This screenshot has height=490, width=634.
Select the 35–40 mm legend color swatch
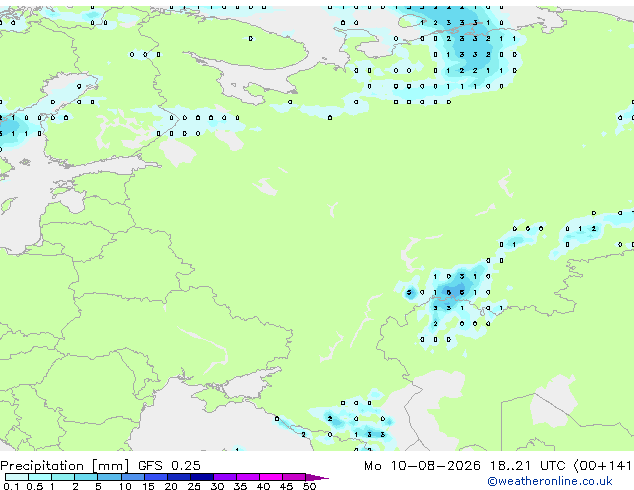[x=247, y=477]
